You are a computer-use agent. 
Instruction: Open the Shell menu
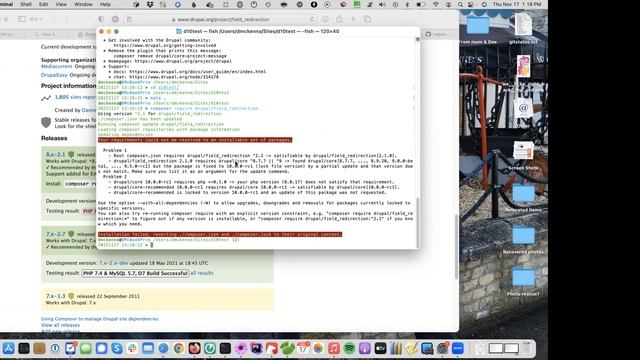coord(26,4)
